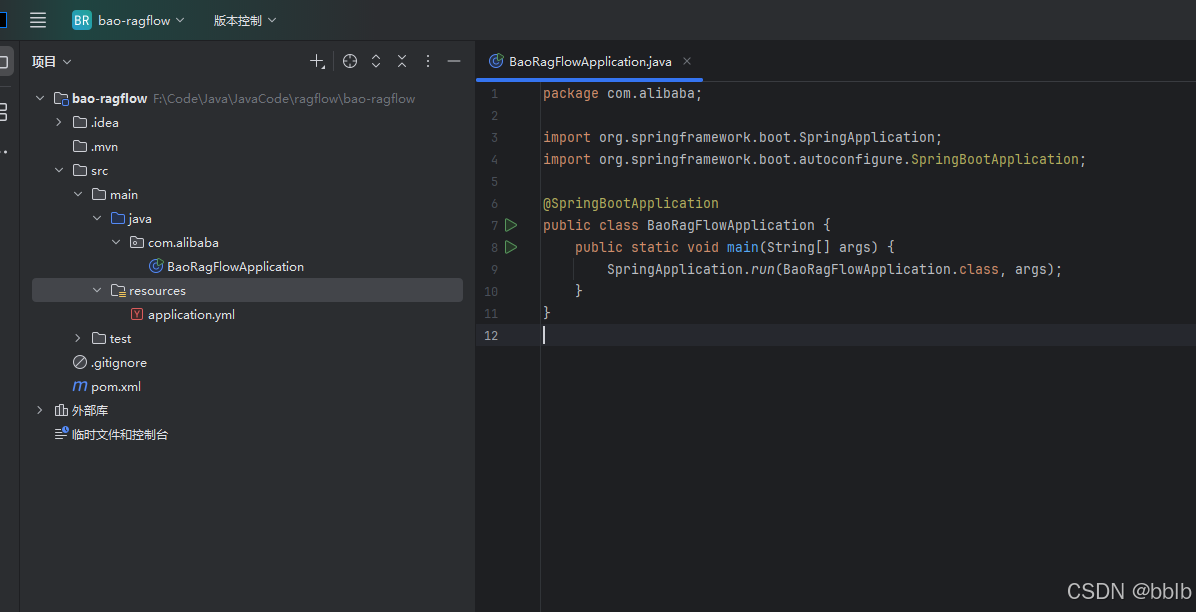Toggle the project tool window sidebar icon
The height and width of the screenshot is (612, 1196).
[x=5, y=62]
